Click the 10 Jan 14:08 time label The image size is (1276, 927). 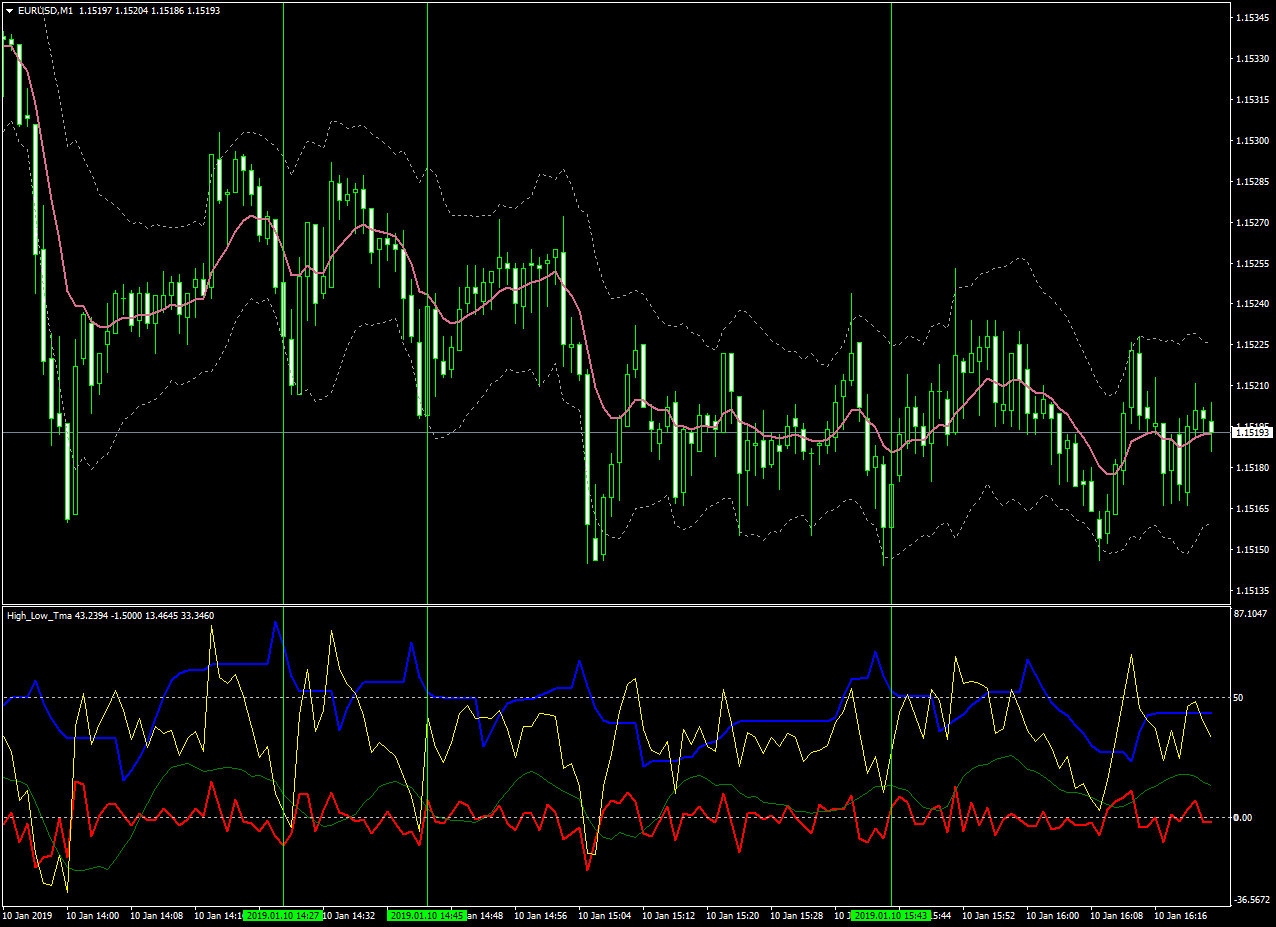[157, 915]
